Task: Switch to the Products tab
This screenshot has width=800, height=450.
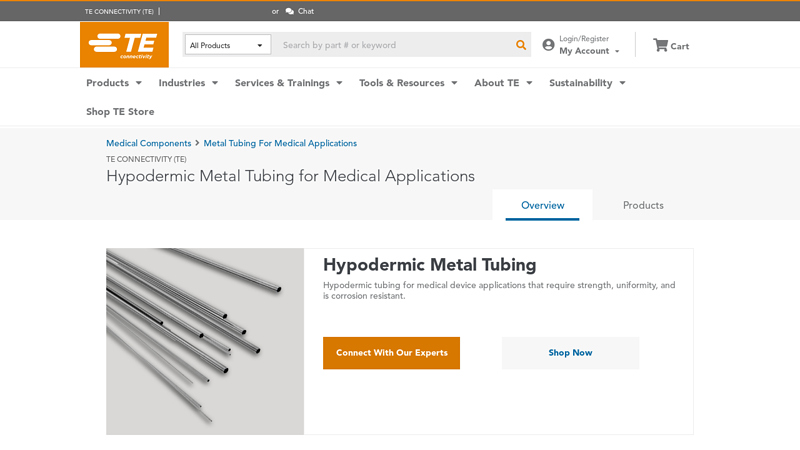Action: click(643, 205)
